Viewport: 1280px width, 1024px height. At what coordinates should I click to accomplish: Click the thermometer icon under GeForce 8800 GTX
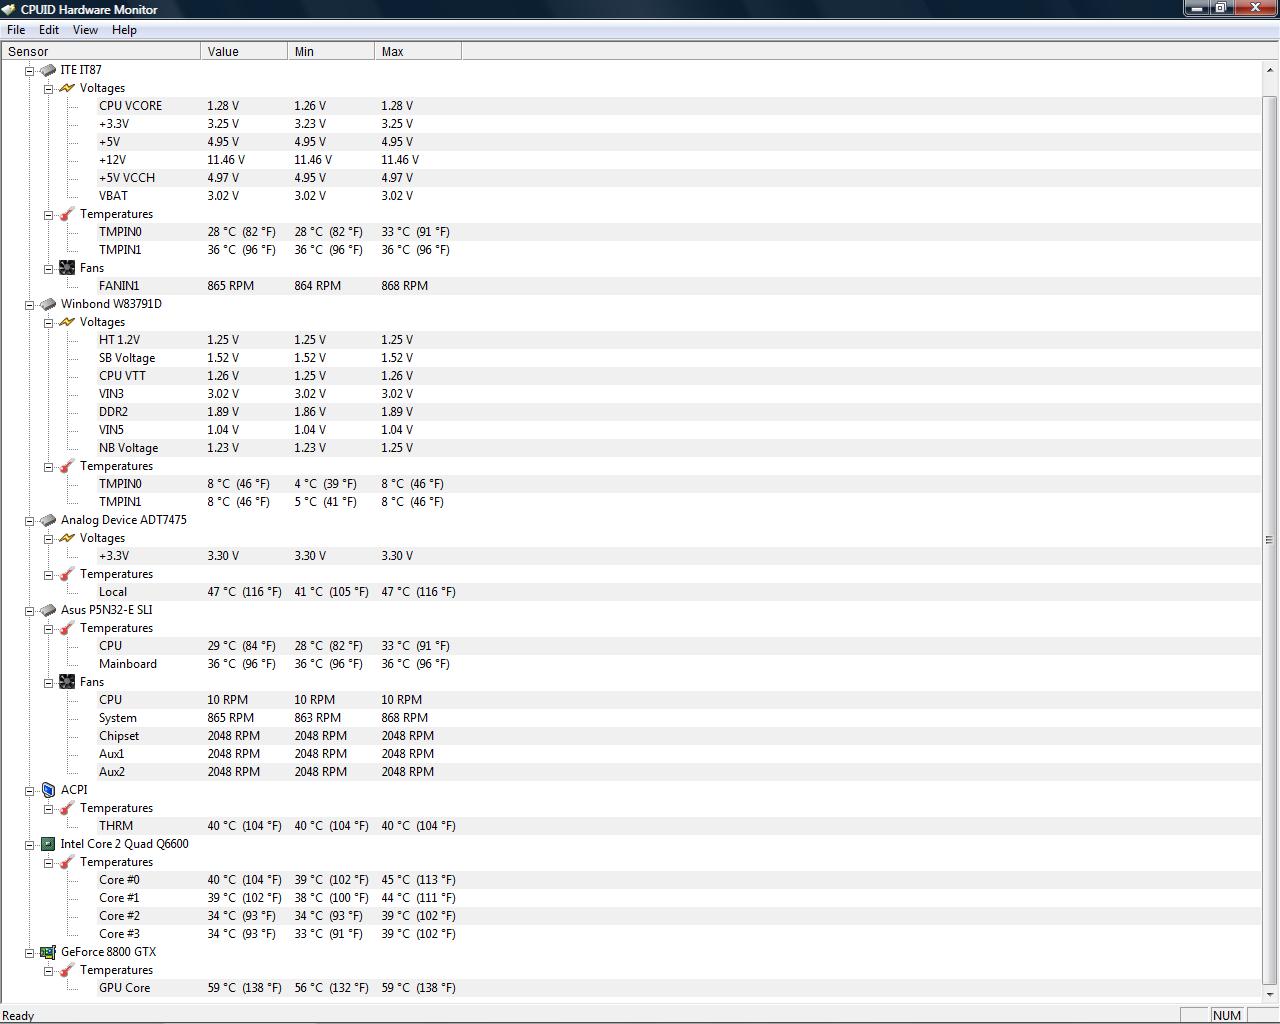click(67, 970)
